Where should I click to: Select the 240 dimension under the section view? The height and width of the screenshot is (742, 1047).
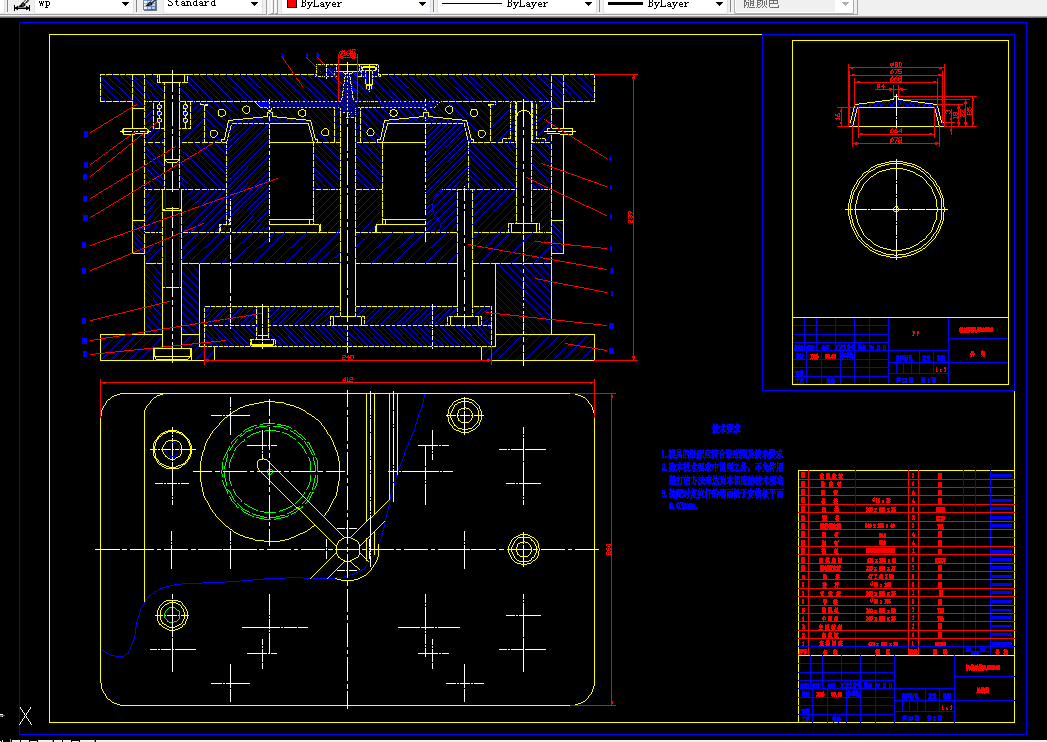coord(347,357)
